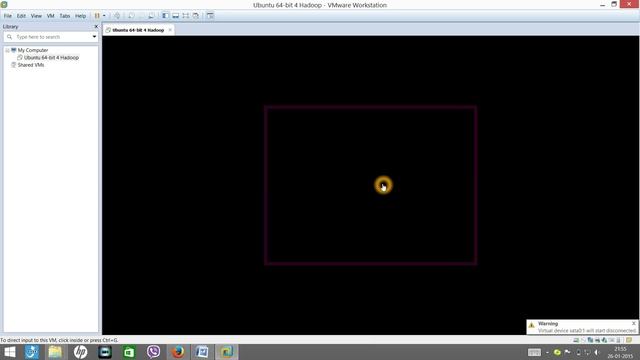Open the Windows Store taskbar icon
The height and width of the screenshot is (360, 640).
[129, 352]
